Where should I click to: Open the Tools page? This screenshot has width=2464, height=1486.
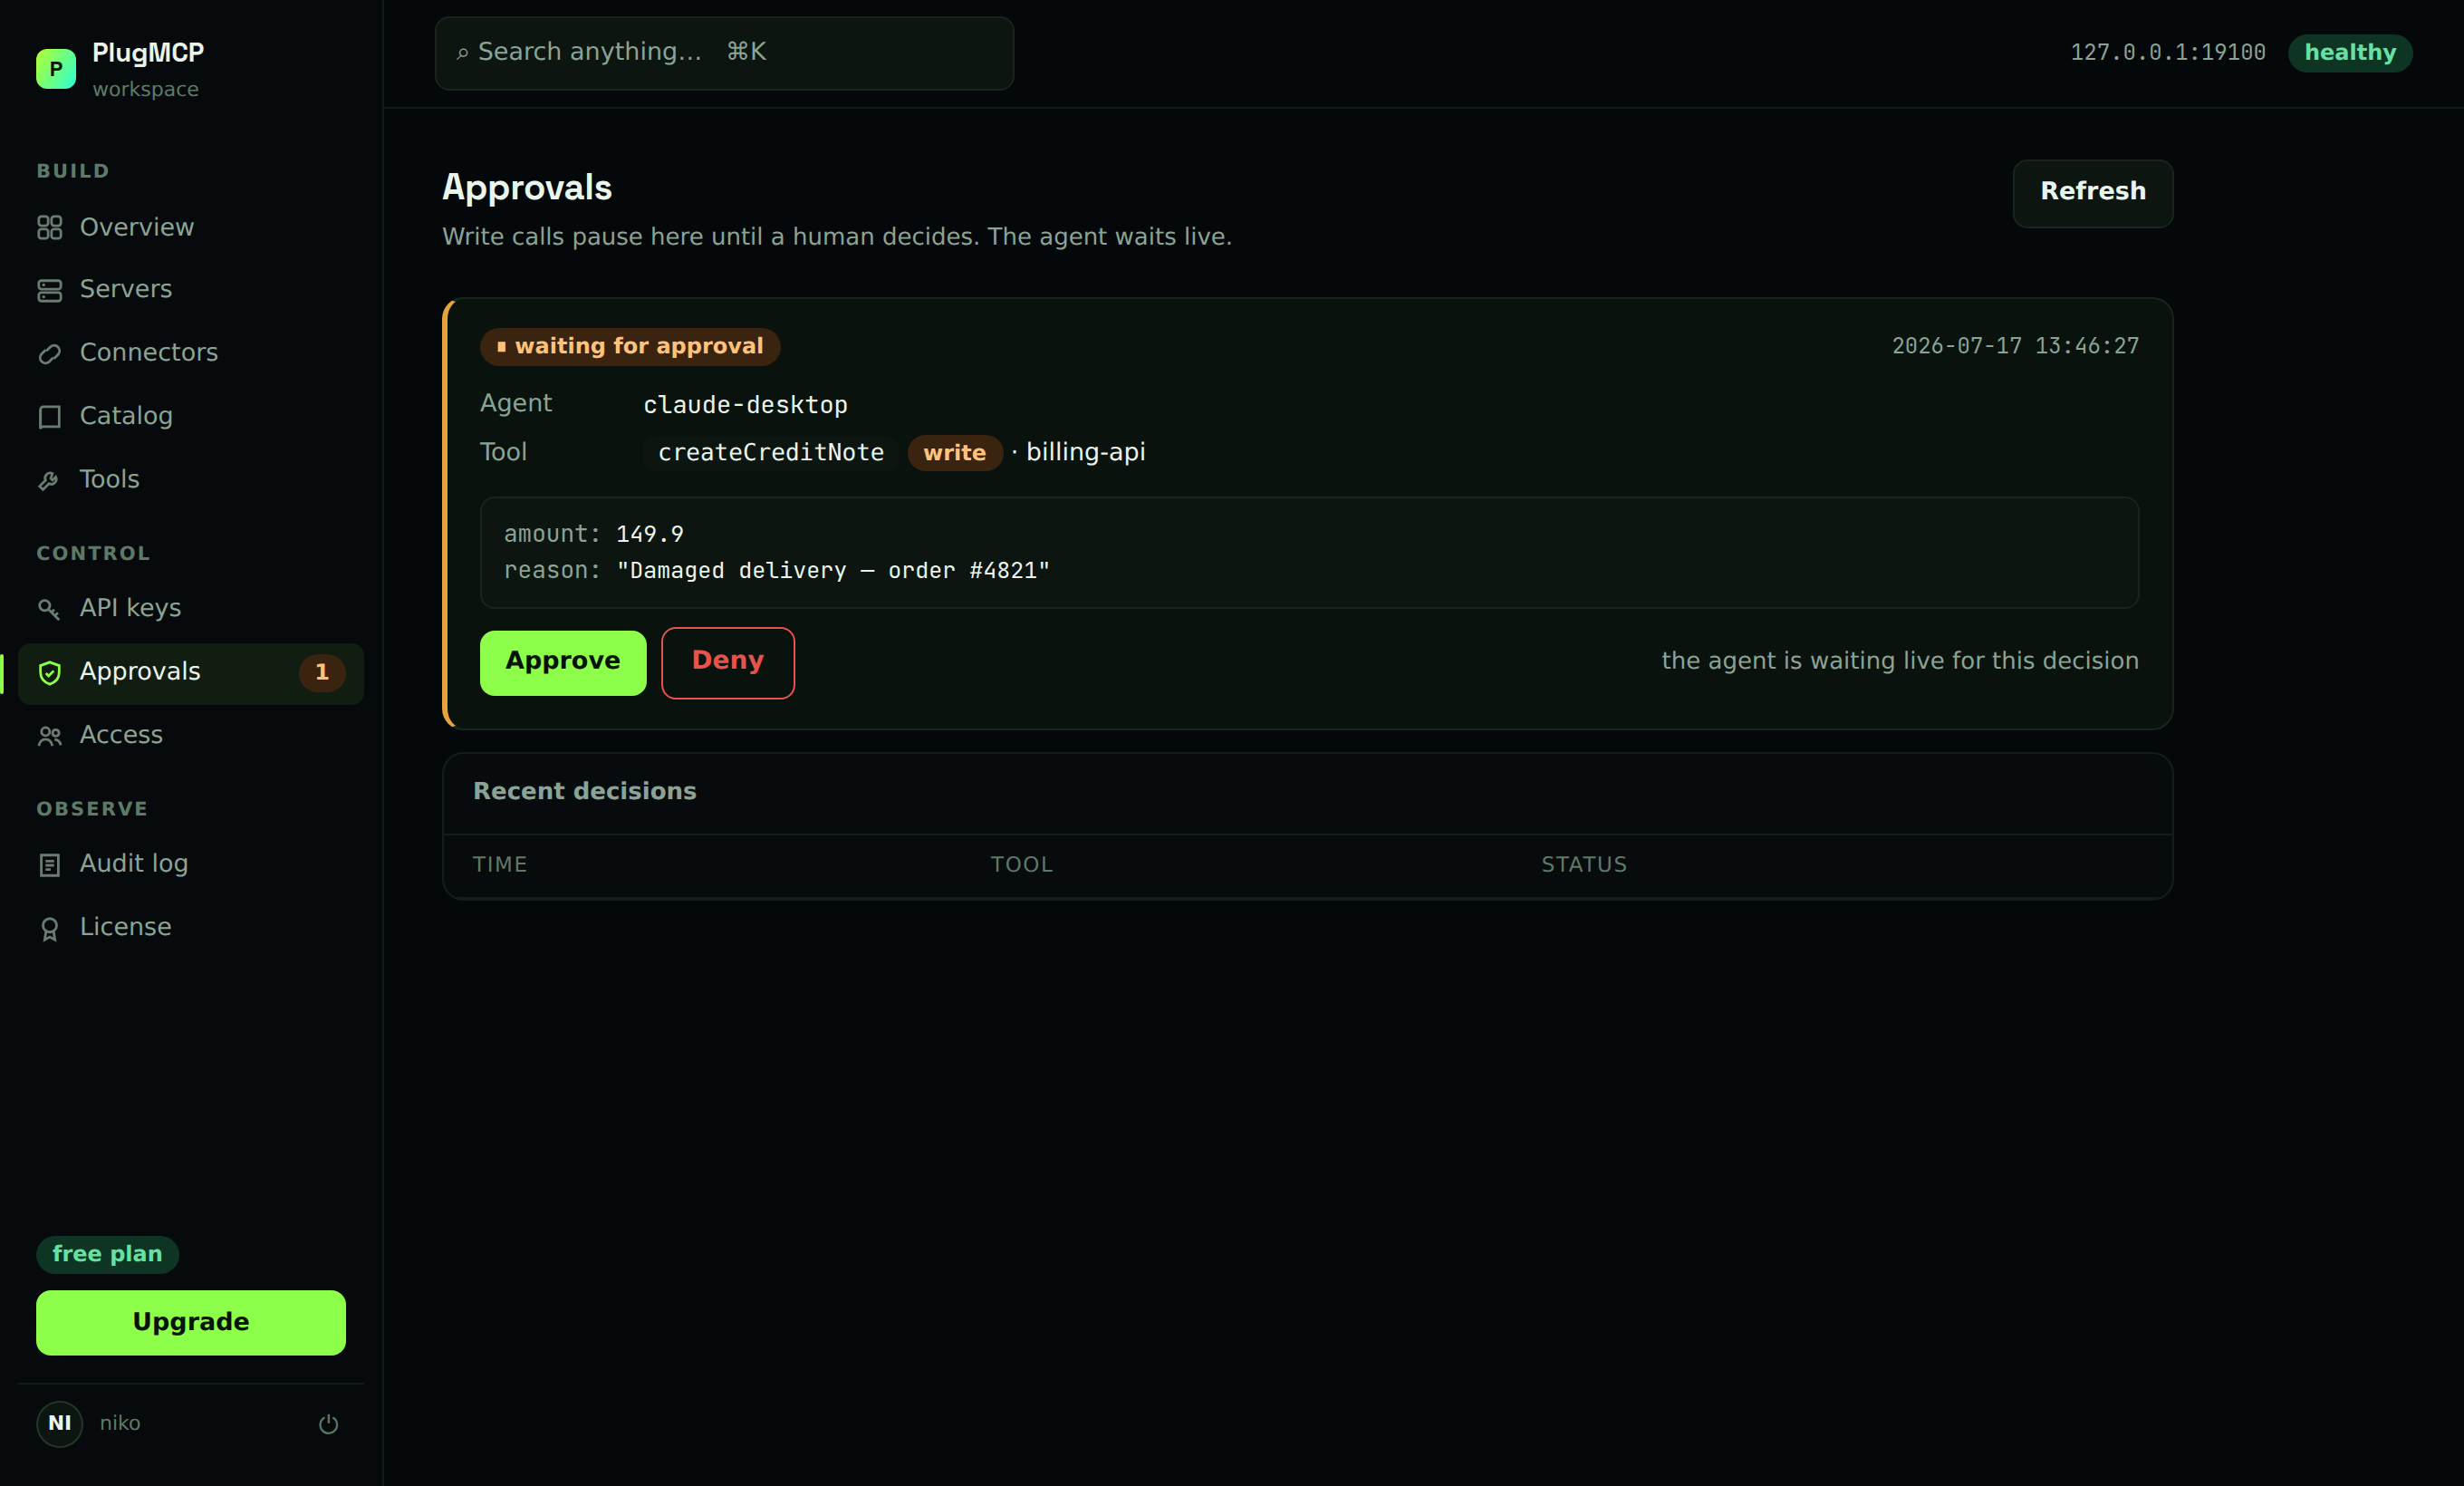pos(191,479)
